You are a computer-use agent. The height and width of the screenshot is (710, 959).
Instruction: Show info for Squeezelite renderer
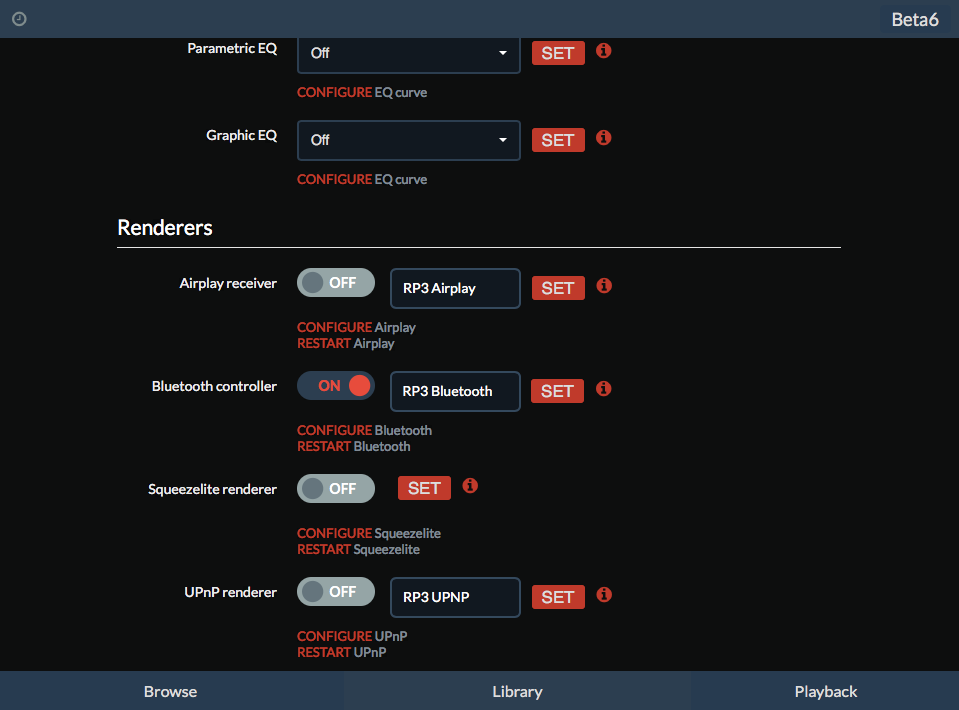tap(470, 486)
